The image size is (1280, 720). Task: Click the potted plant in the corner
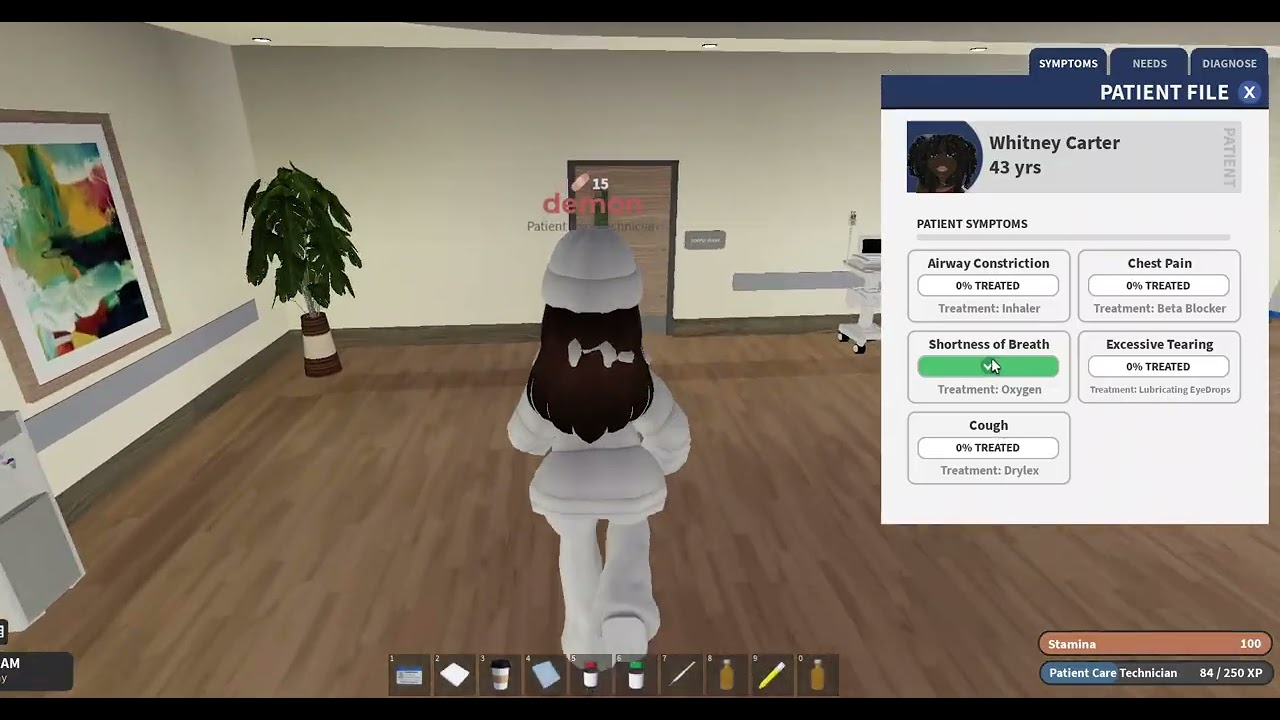tap(303, 268)
